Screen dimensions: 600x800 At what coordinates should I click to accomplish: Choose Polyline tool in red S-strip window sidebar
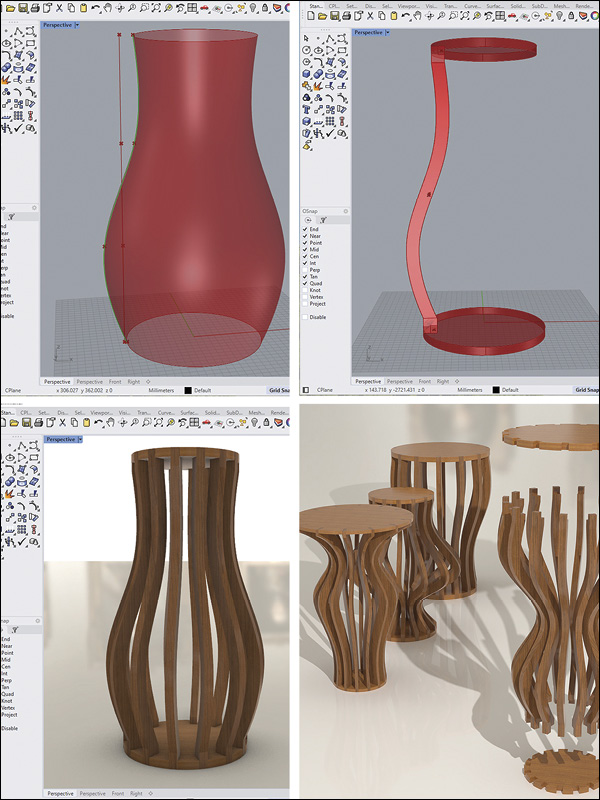point(330,38)
